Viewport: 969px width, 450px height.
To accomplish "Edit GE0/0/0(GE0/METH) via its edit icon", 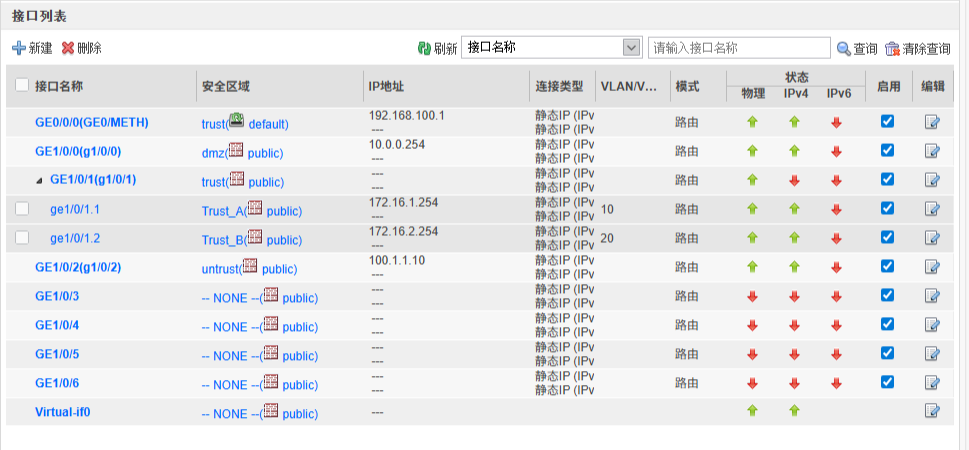I will pyautogui.click(x=932, y=122).
